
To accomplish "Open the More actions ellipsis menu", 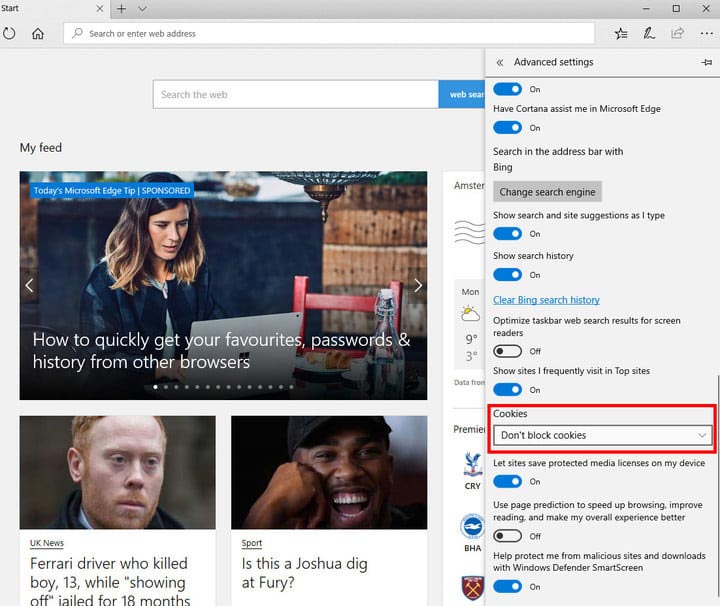I will pos(706,33).
